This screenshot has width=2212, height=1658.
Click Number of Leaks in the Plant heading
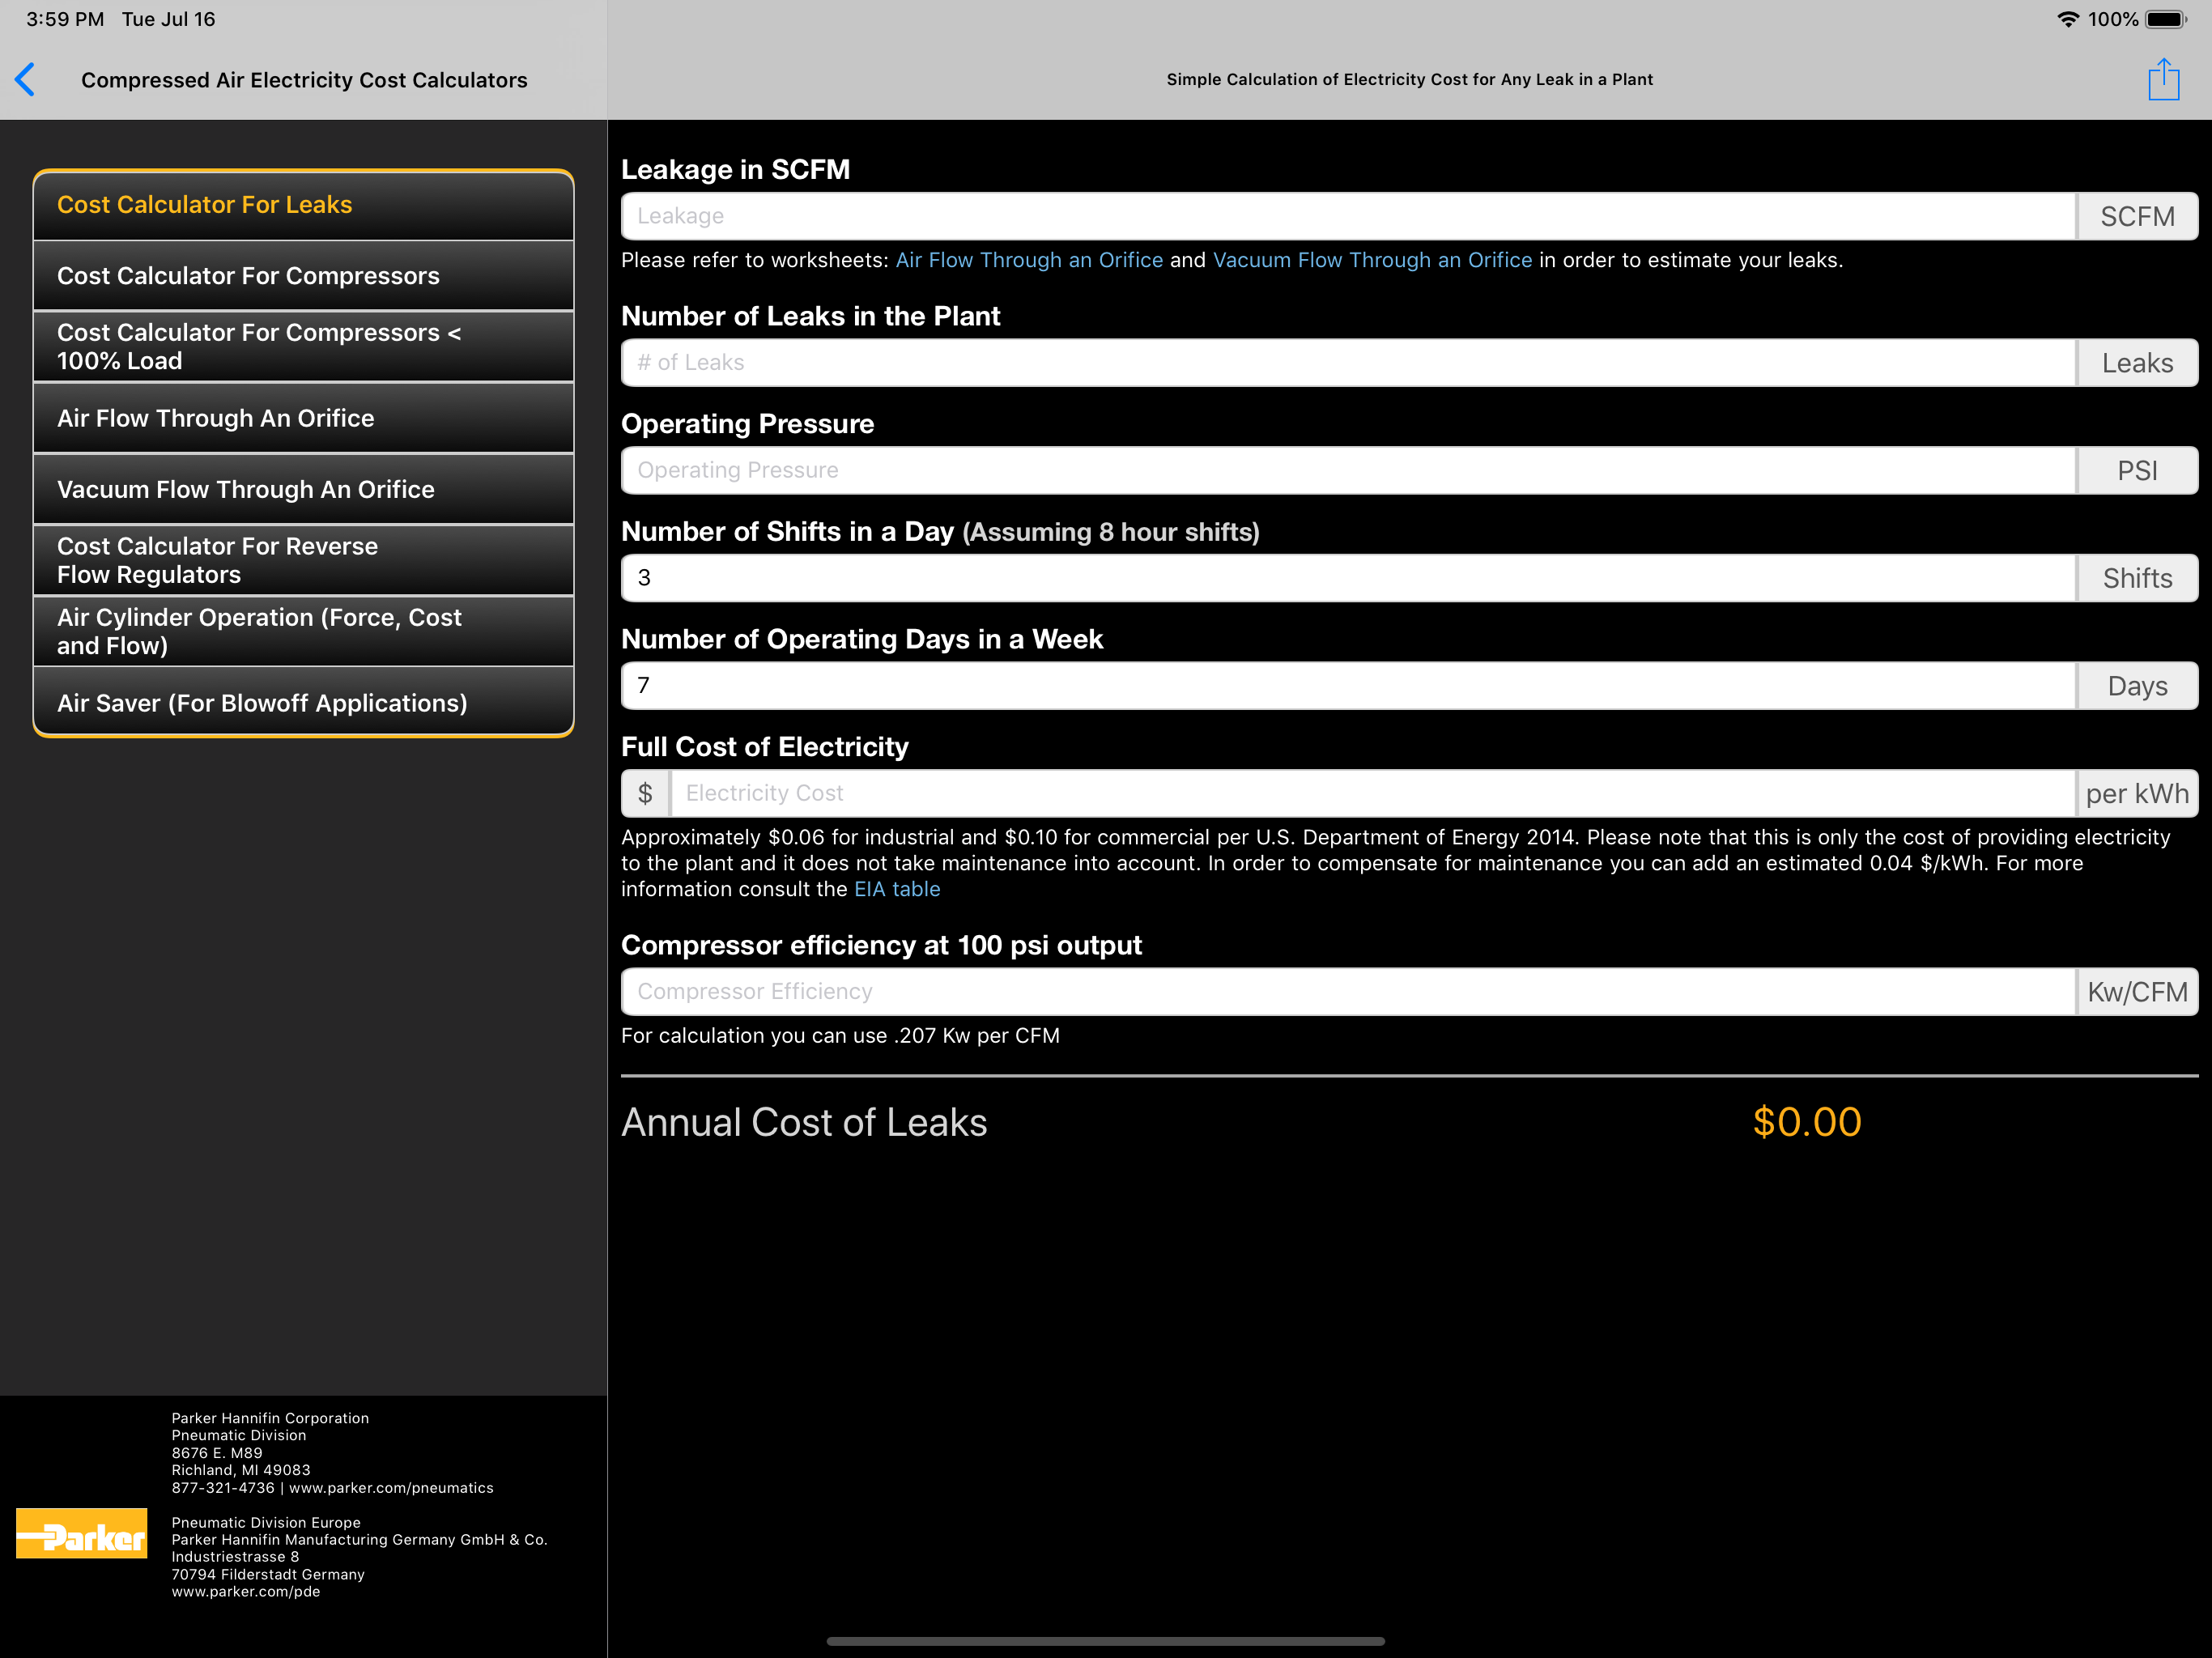click(x=810, y=316)
